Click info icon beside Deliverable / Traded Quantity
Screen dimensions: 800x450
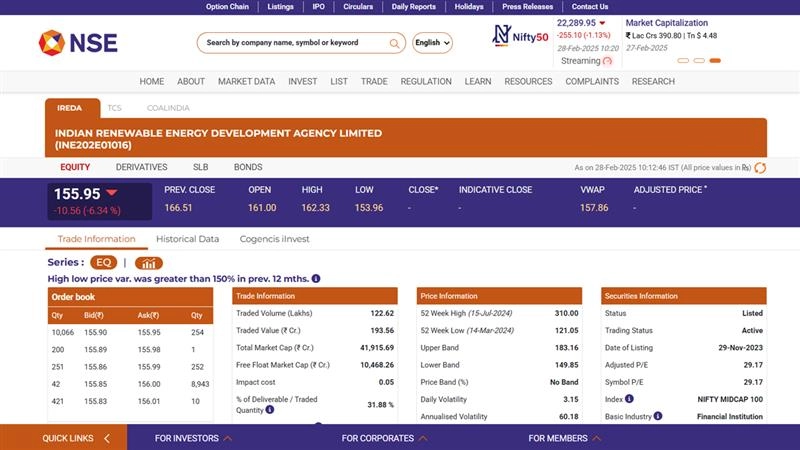(270, 410)
